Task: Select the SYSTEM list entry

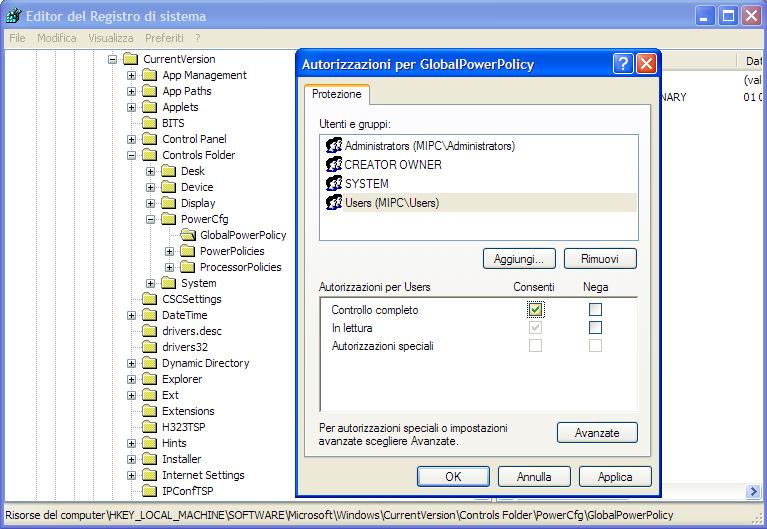Action: [x=366, y=184]
